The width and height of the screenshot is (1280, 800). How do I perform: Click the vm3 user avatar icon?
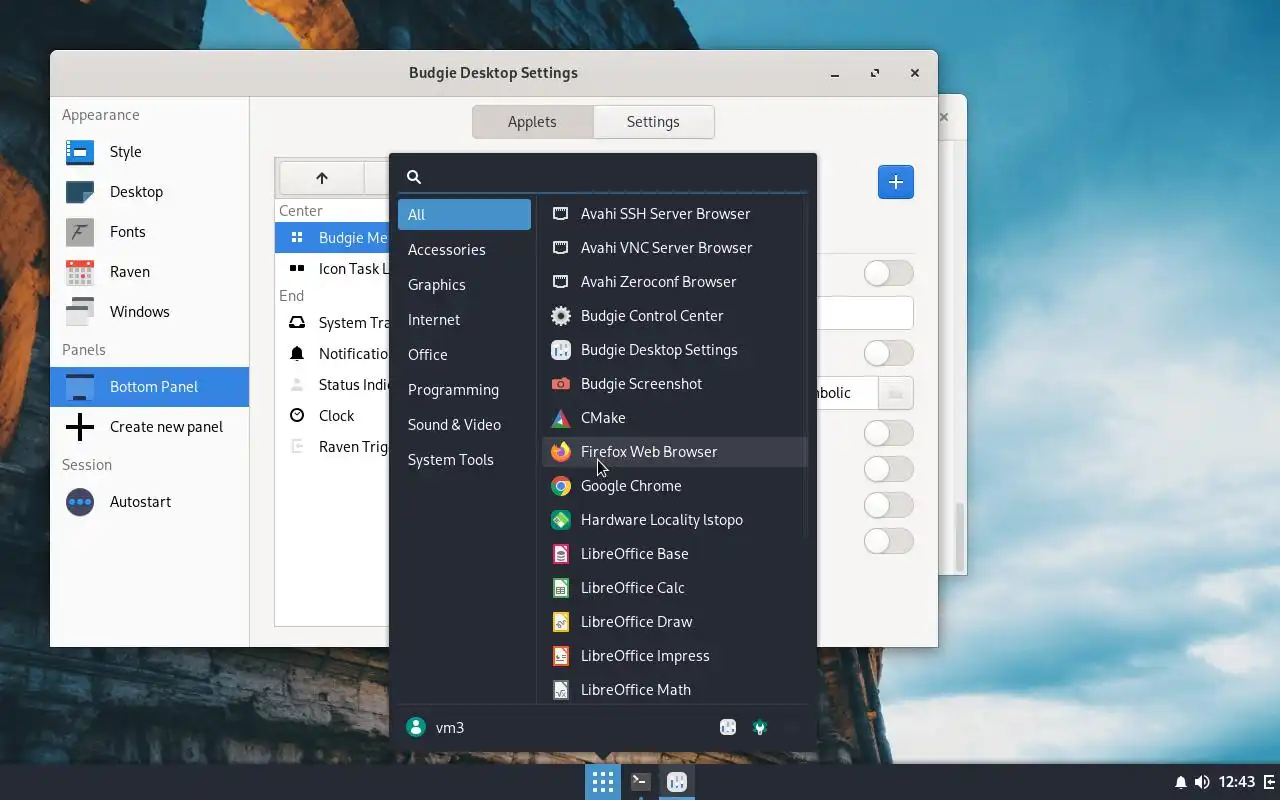tap(416, 727)
